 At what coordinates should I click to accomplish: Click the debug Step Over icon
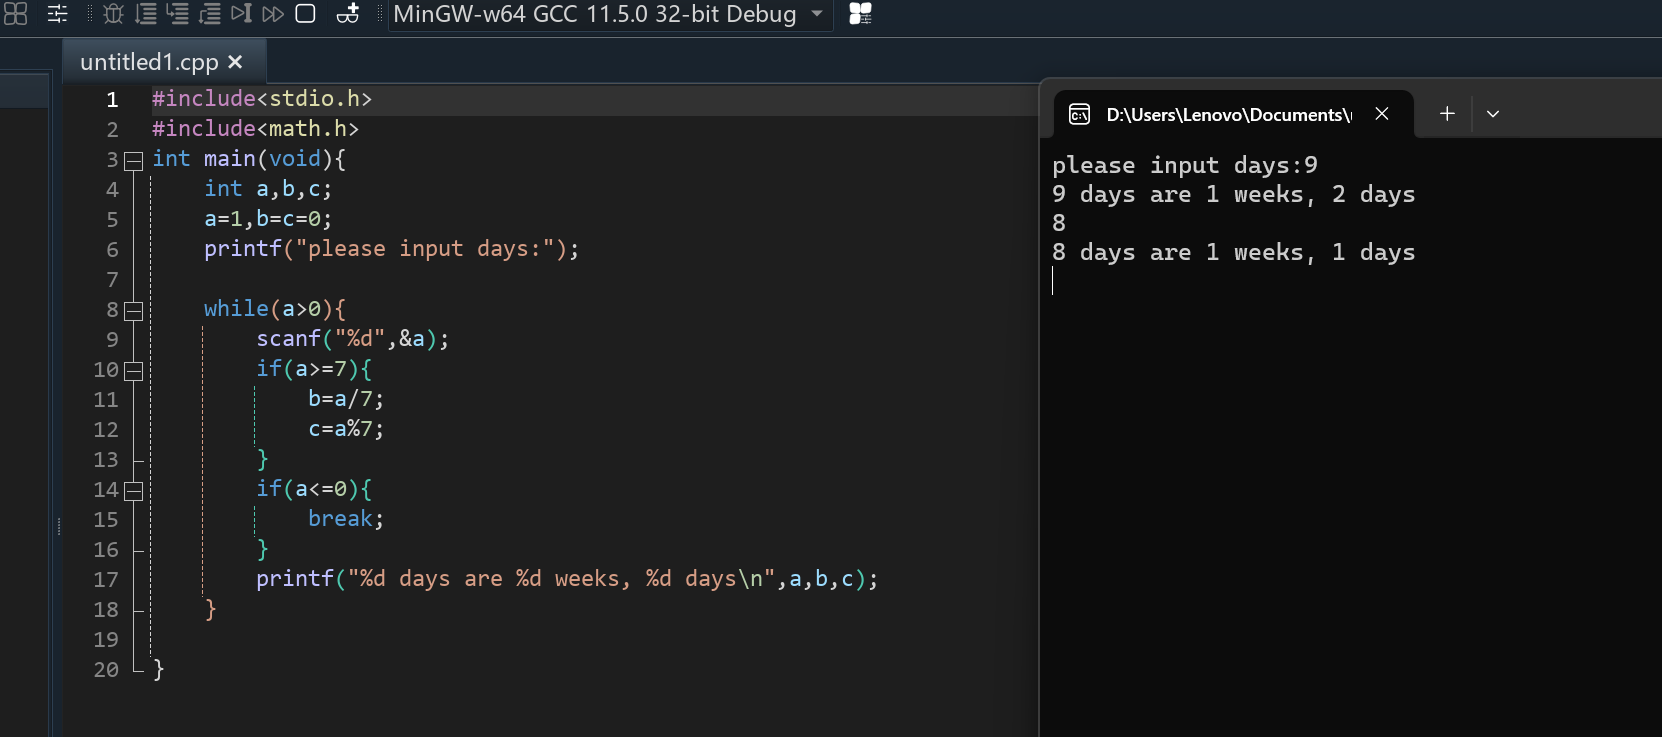146,13
